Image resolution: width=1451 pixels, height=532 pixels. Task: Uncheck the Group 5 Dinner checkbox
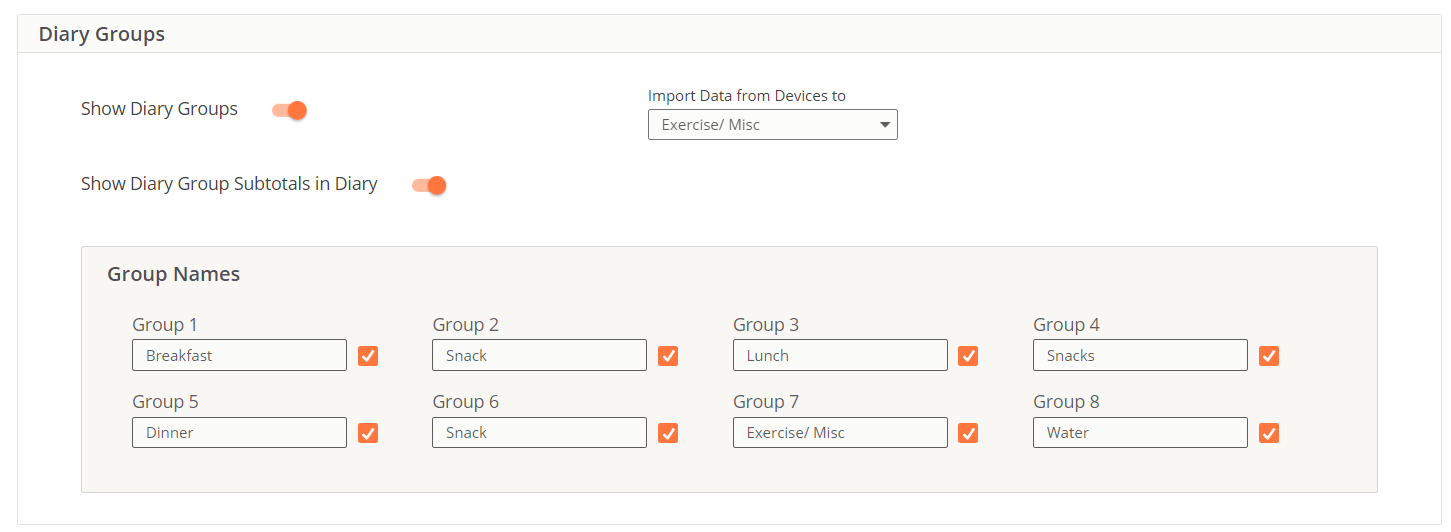368,433
